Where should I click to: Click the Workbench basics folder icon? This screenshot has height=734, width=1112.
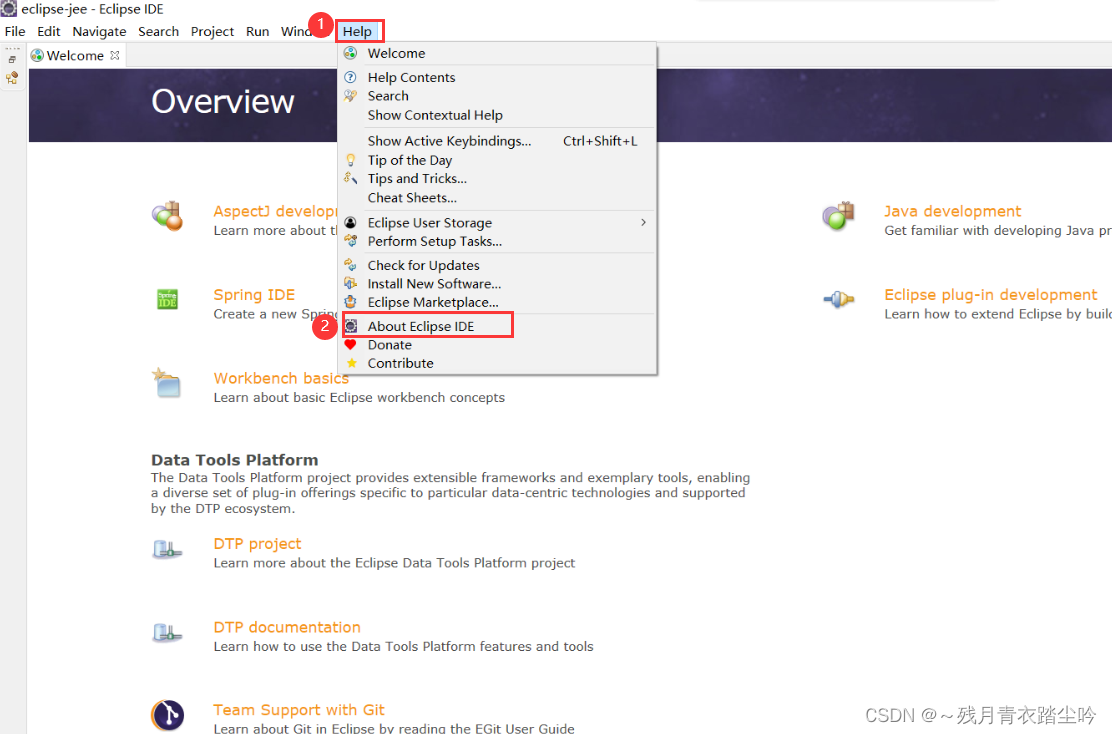[167, 383]
